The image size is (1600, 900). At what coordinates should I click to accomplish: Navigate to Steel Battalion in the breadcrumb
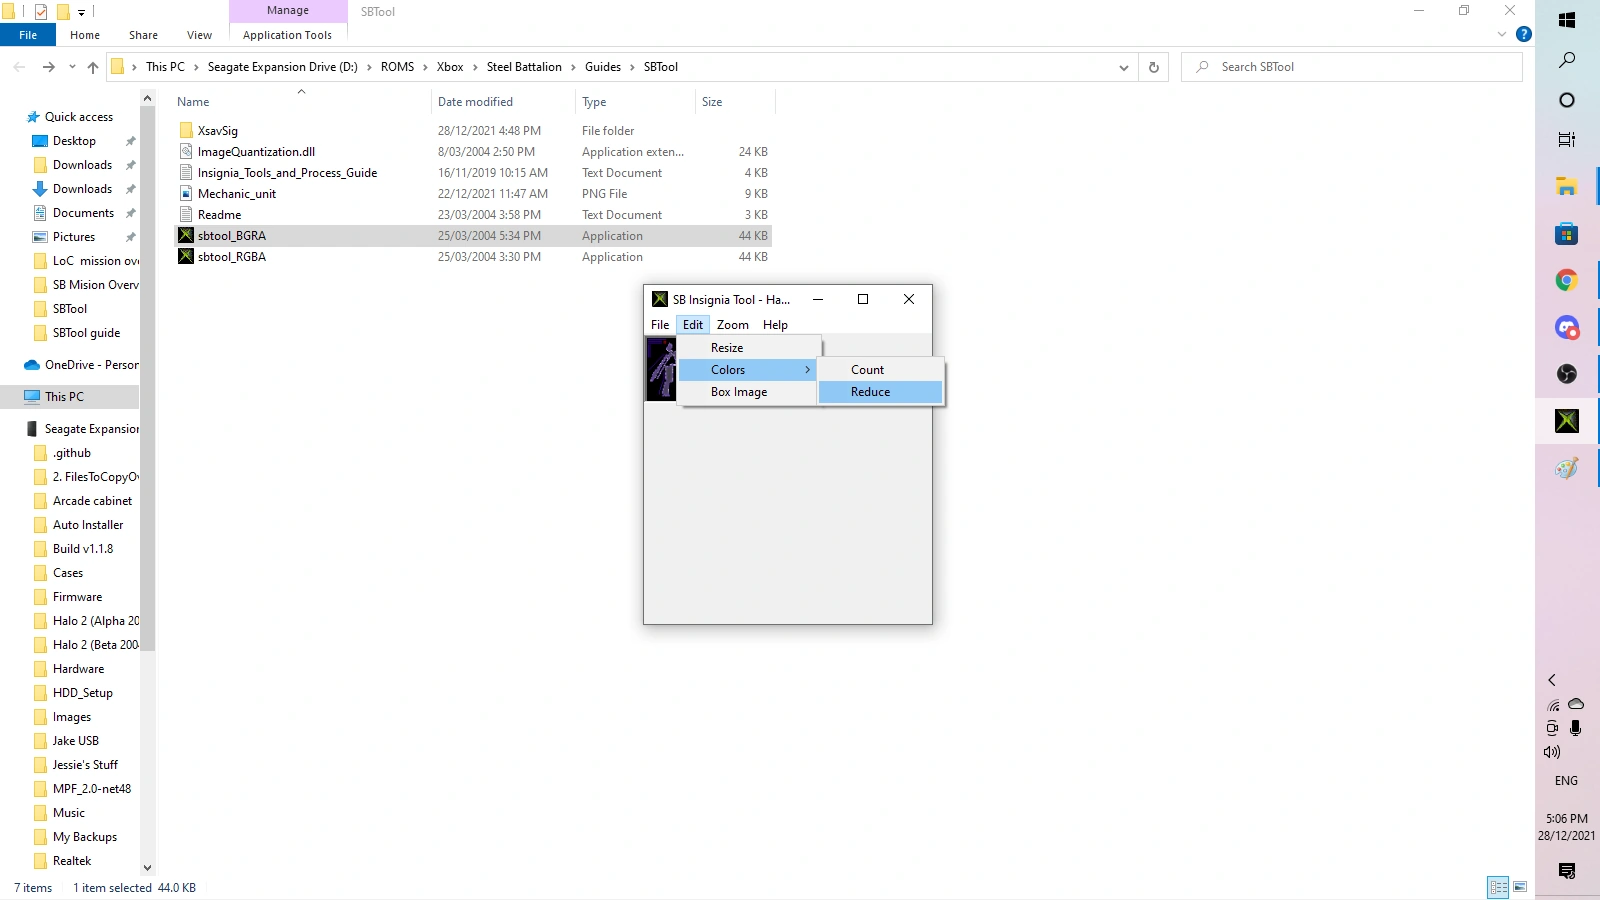pyautogui.click(x=524, y=67)
